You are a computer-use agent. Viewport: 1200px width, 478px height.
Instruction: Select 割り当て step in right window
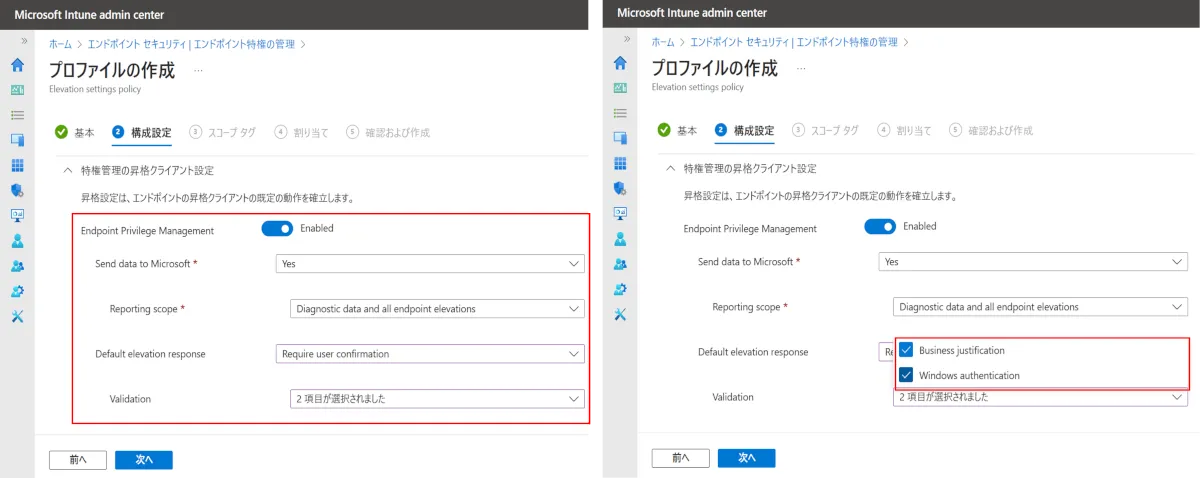point(904,130)
